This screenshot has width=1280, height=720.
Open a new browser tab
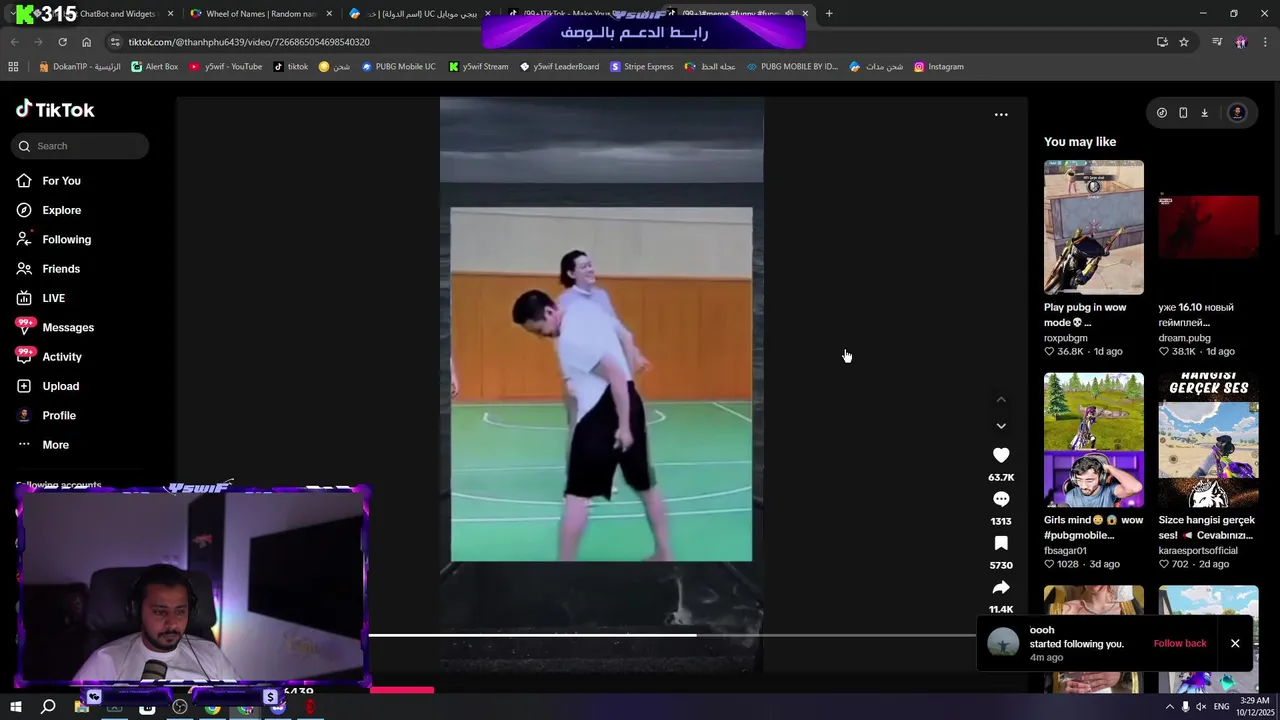tap(829, 14)
